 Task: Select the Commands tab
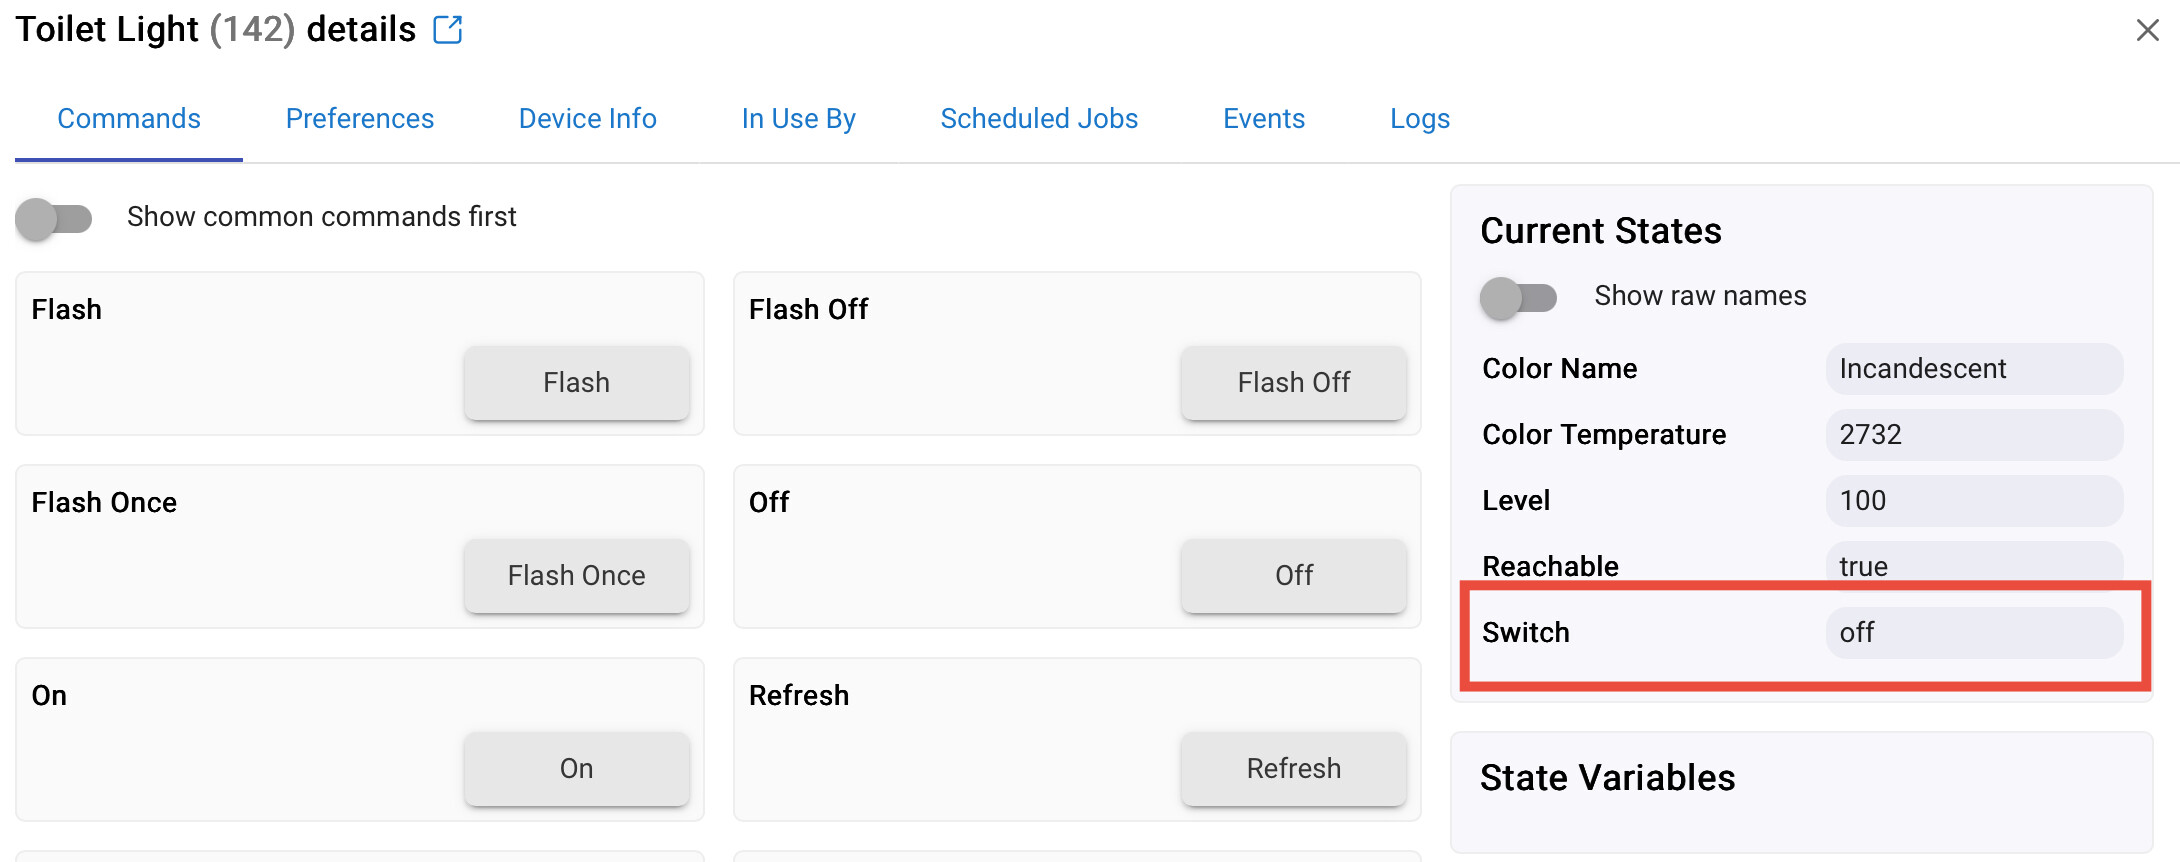129,119
